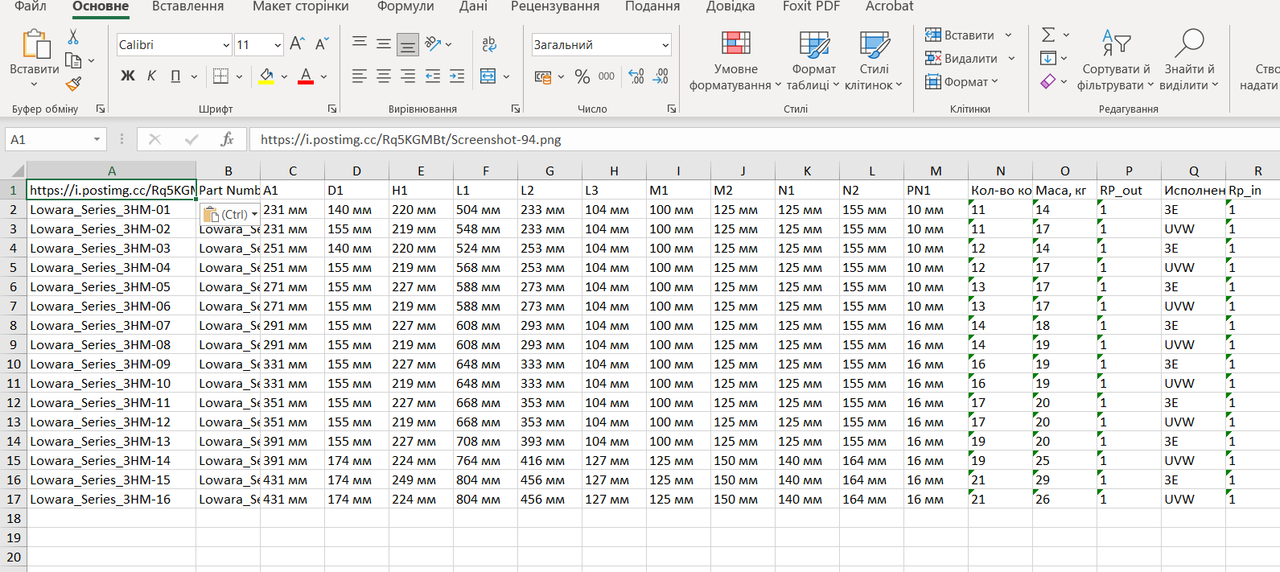Click the Insert Function fx icon
The width and height of the screenshot is (1280, 572).
pyautogui.click(x=227, y=140)
